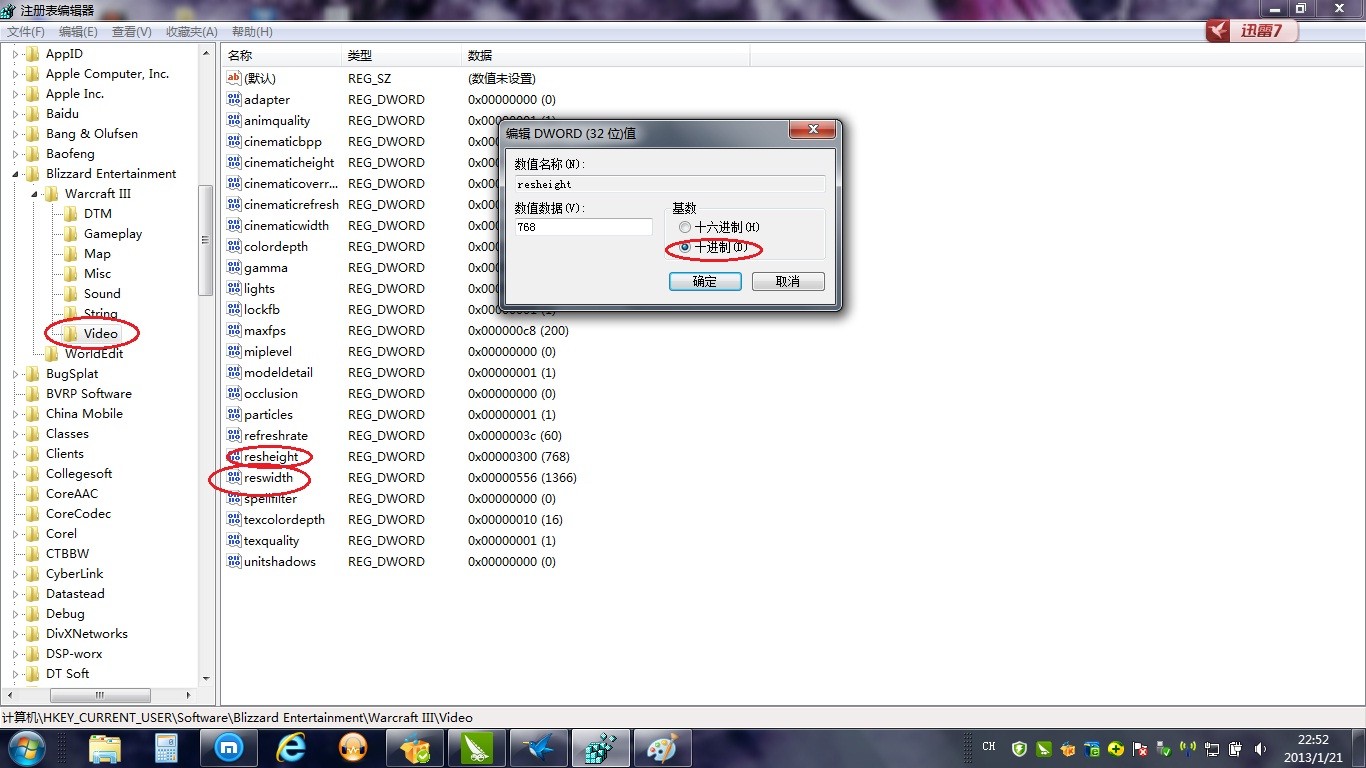Viewport: 1366px width, 768px height.
Task: Select the Misc tree item
Action: pos(97,273)
